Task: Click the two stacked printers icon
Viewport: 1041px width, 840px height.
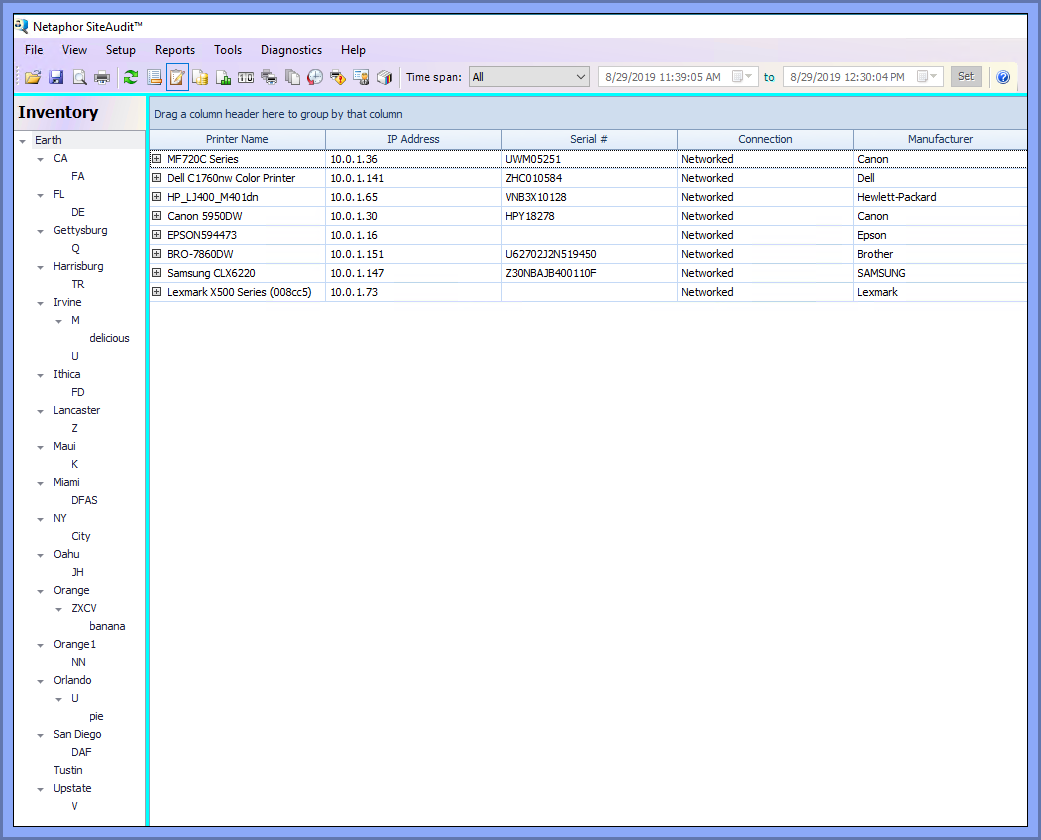Action: (x=269, y=77)
